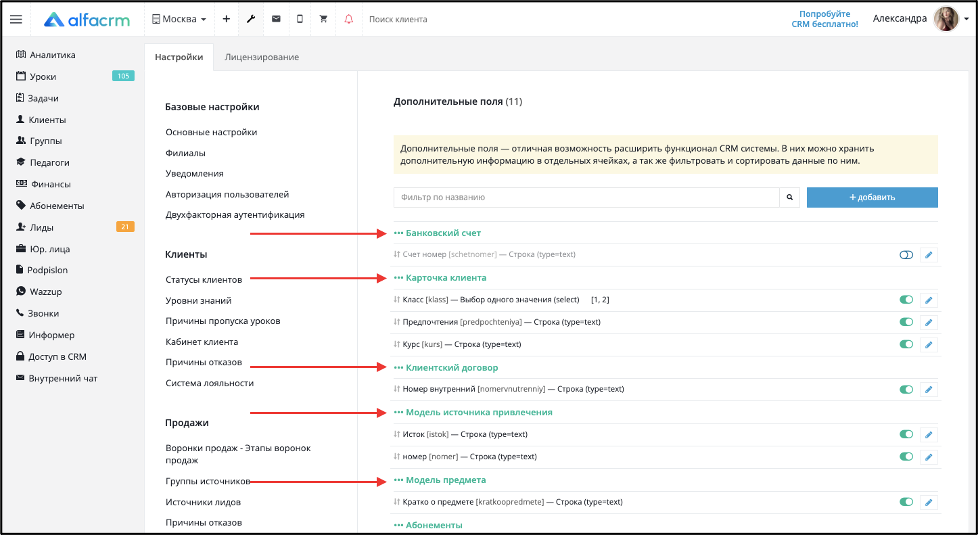Screen dimensions: 979x535
Task: Toggle the Курс field switch
Action: click(x=906, y=345)
